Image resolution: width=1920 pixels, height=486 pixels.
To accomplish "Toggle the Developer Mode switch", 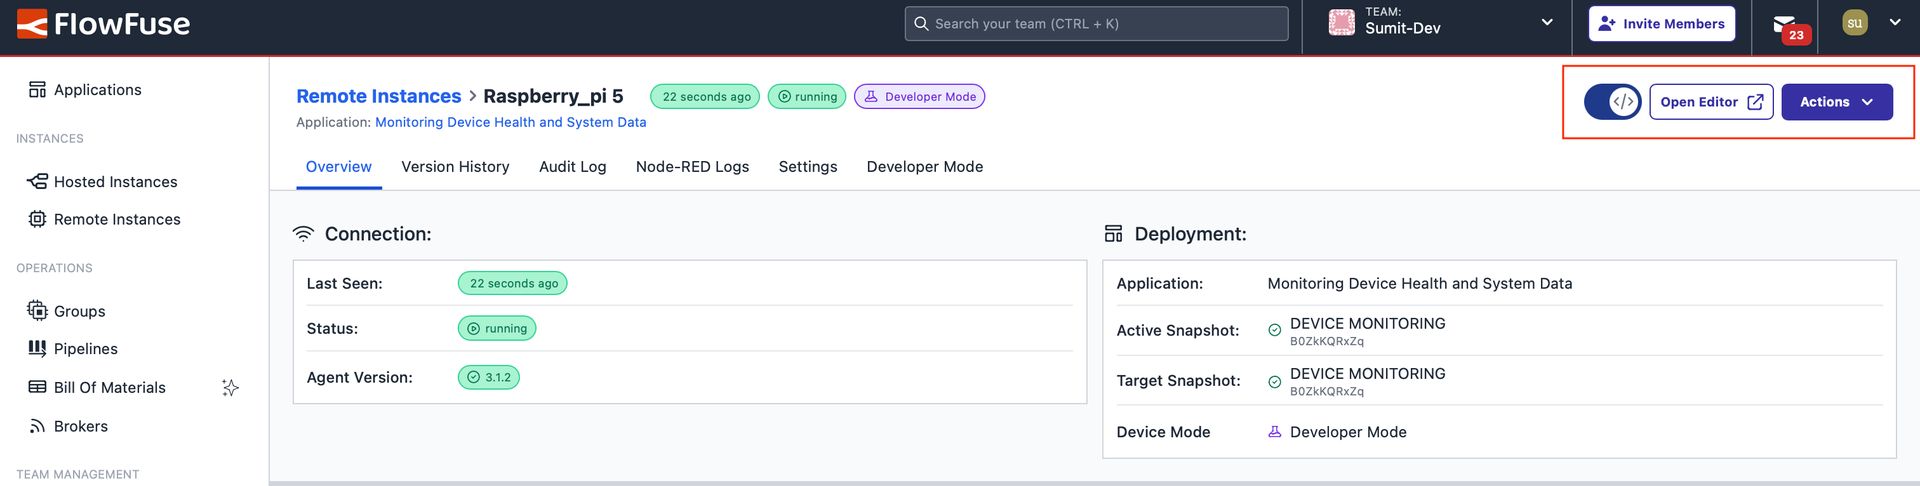I will coord(1612,102).
